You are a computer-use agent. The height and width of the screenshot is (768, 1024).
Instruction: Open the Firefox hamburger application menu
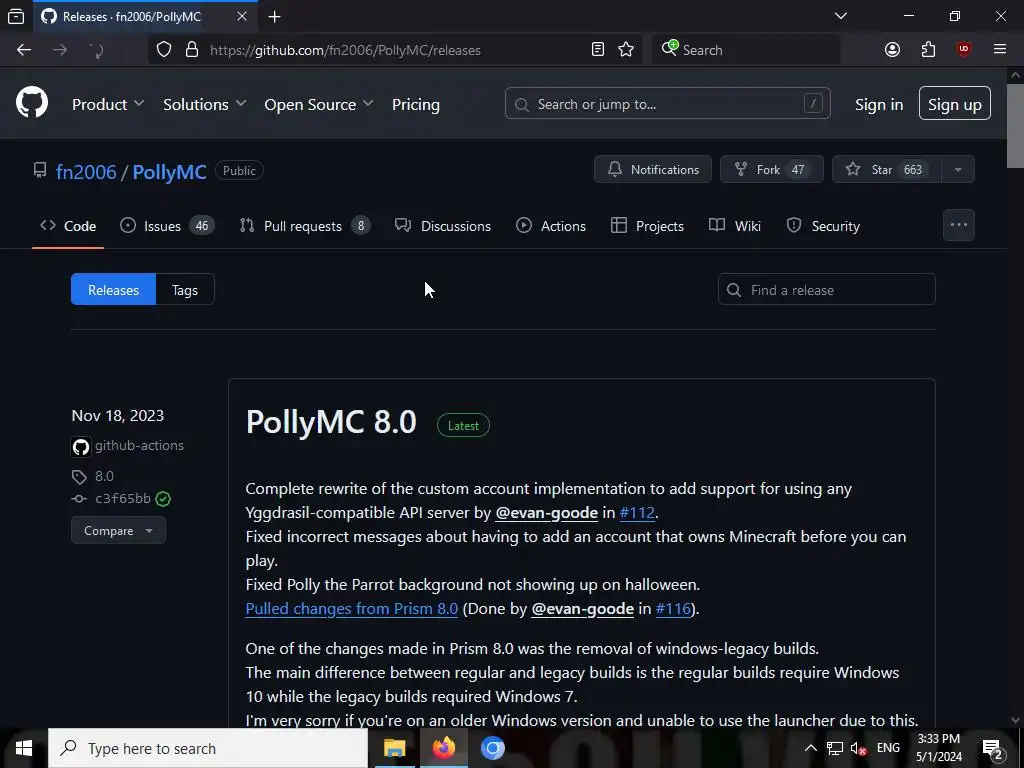coord(1000,50)
